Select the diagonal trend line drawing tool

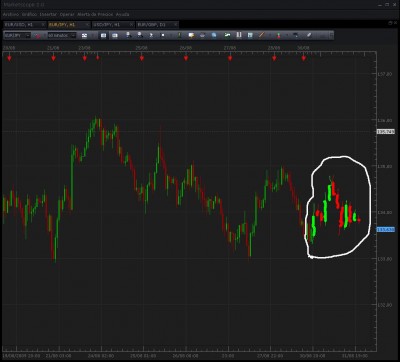262,35
